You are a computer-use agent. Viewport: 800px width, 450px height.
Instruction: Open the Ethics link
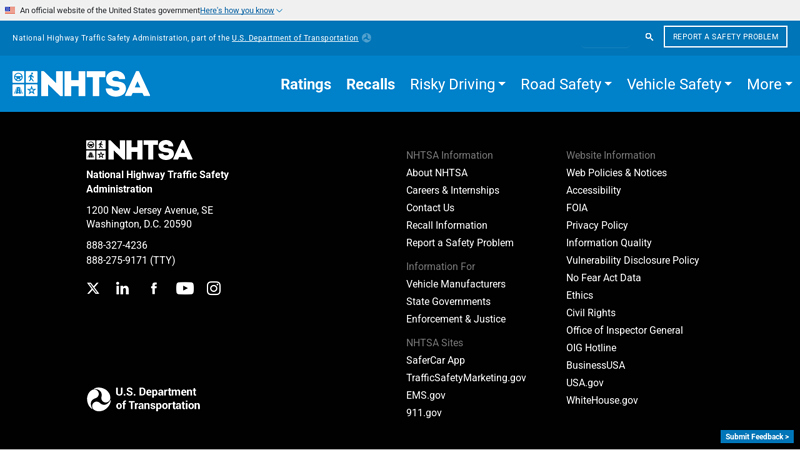coord(579,295)
